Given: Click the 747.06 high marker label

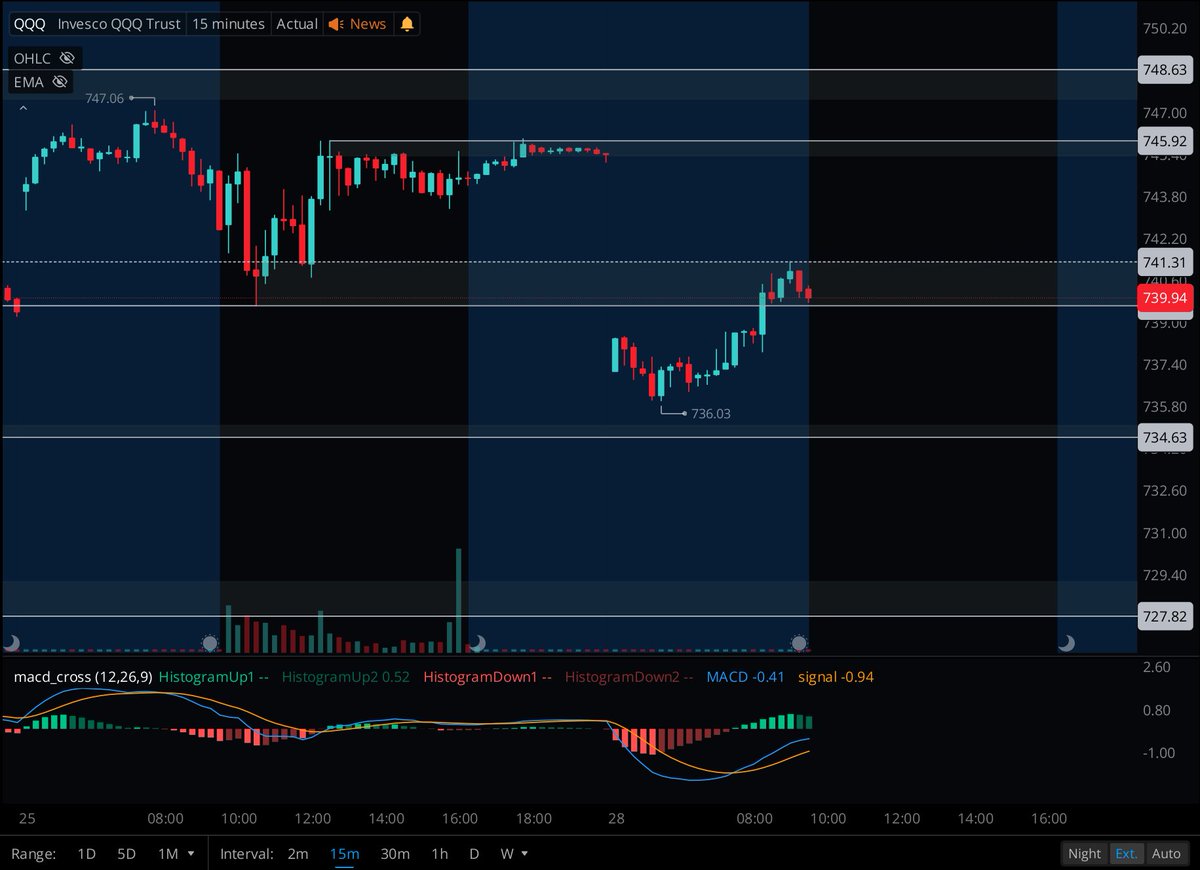Looking at the screenshot, I should click(x=105, y=98).
